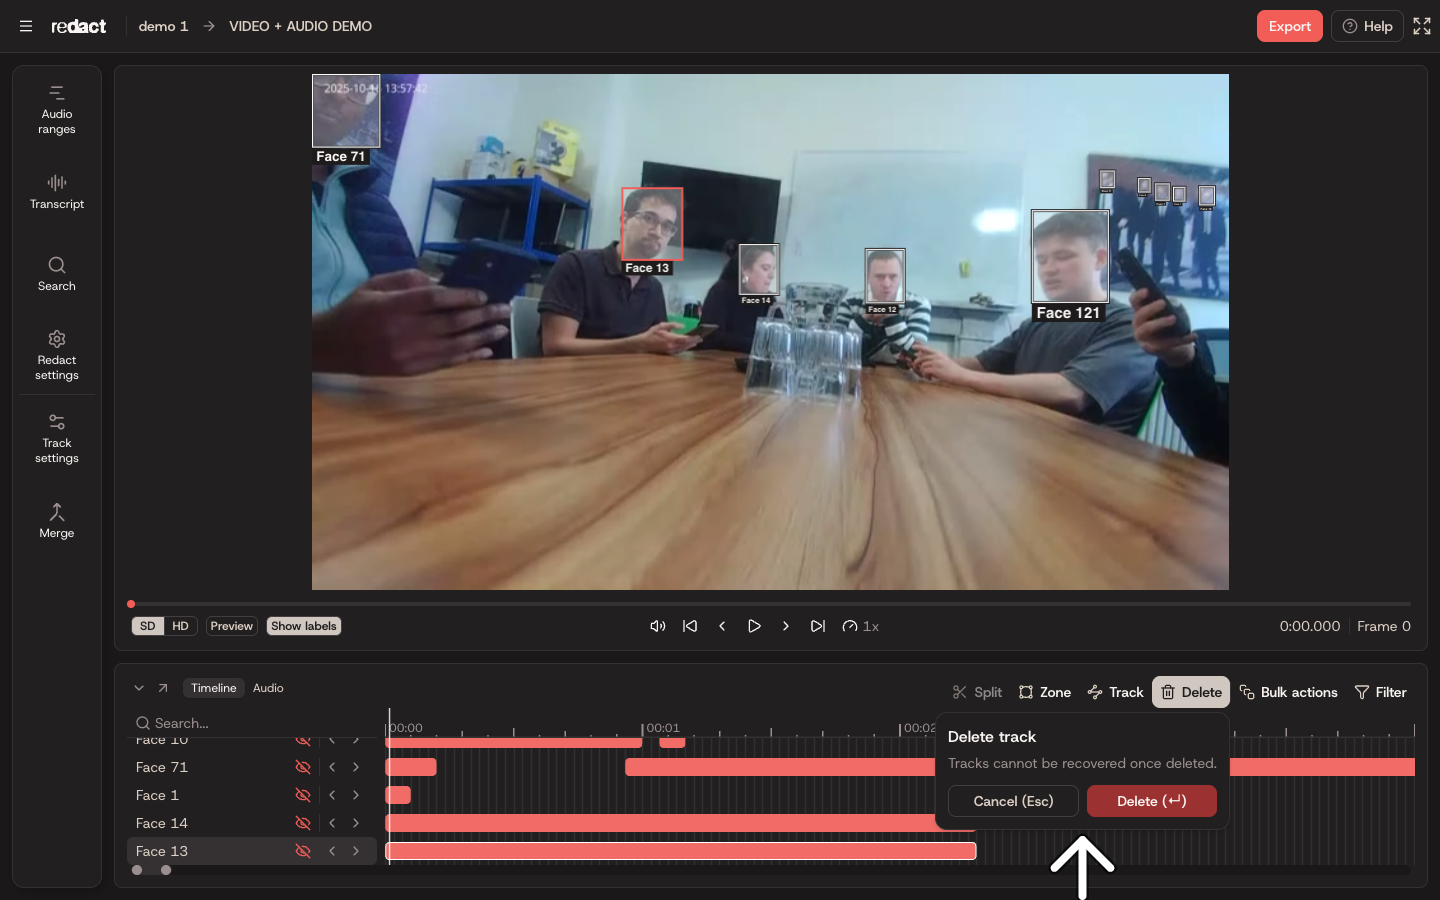1440x900 pixels.
Task: Toggle fullscreen mode icon
Action: pyautogui.click(x=1422, y=26)
